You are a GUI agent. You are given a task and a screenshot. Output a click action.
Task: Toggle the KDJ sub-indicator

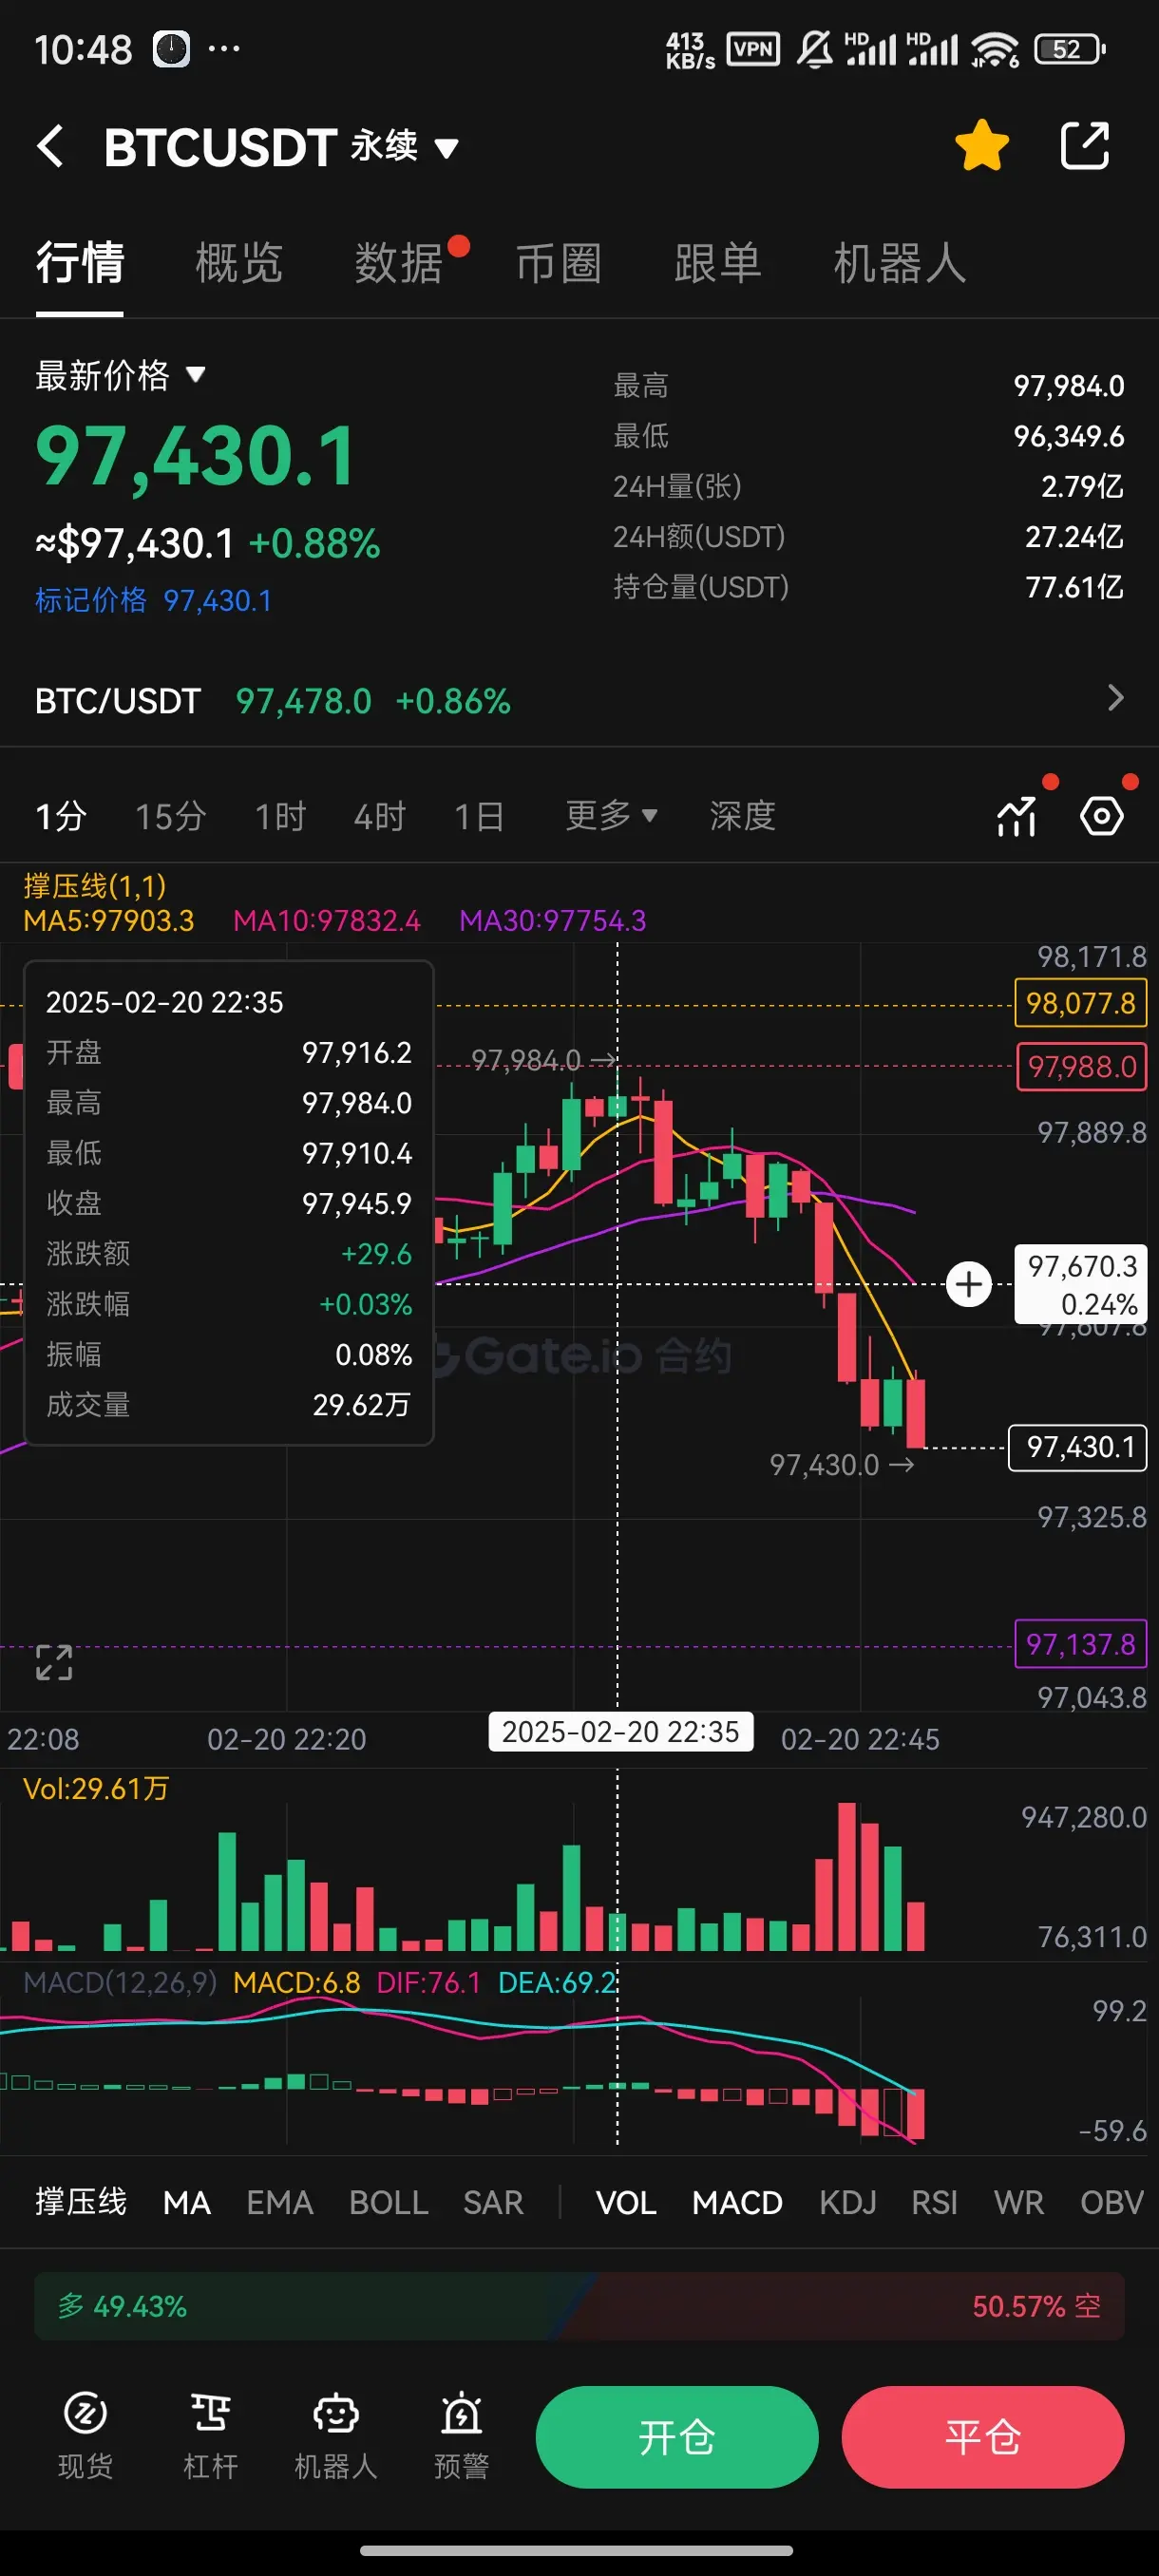pos(848,2202)
